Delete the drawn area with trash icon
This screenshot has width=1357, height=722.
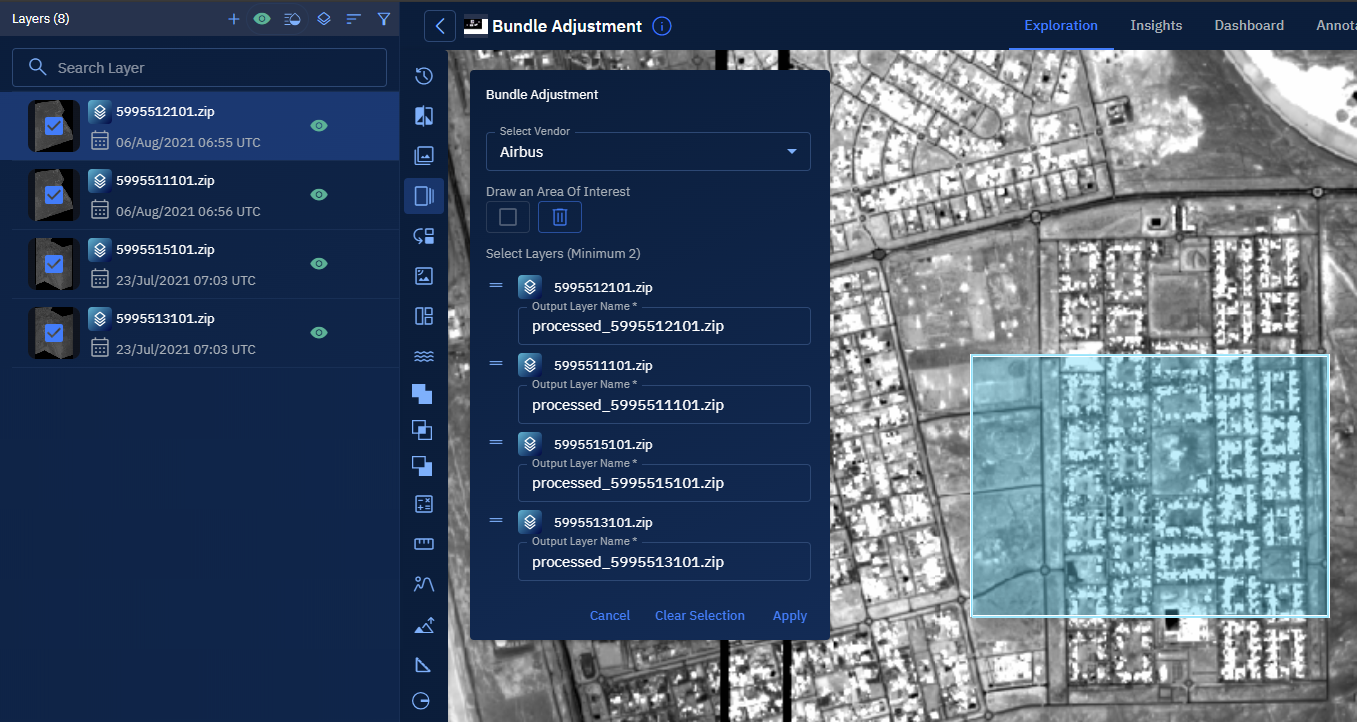(x=560, y=217)
